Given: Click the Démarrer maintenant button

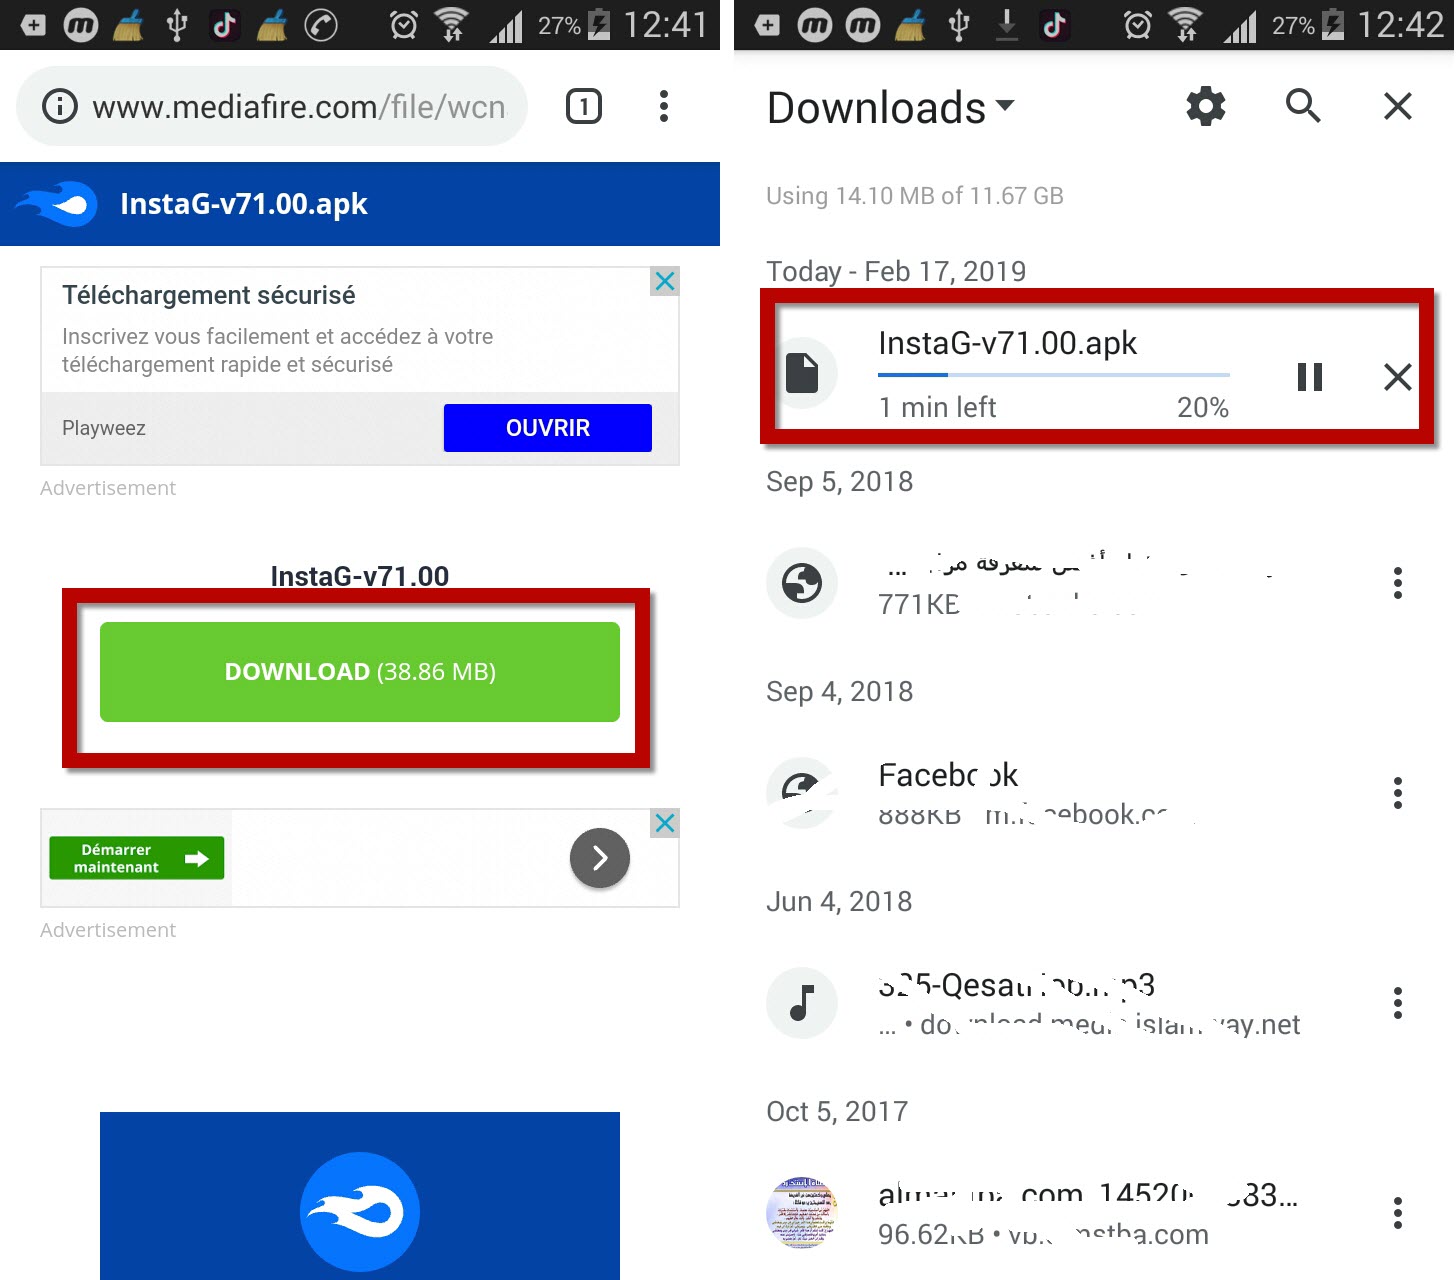Looking at the screenshot, I should (137, 858).
